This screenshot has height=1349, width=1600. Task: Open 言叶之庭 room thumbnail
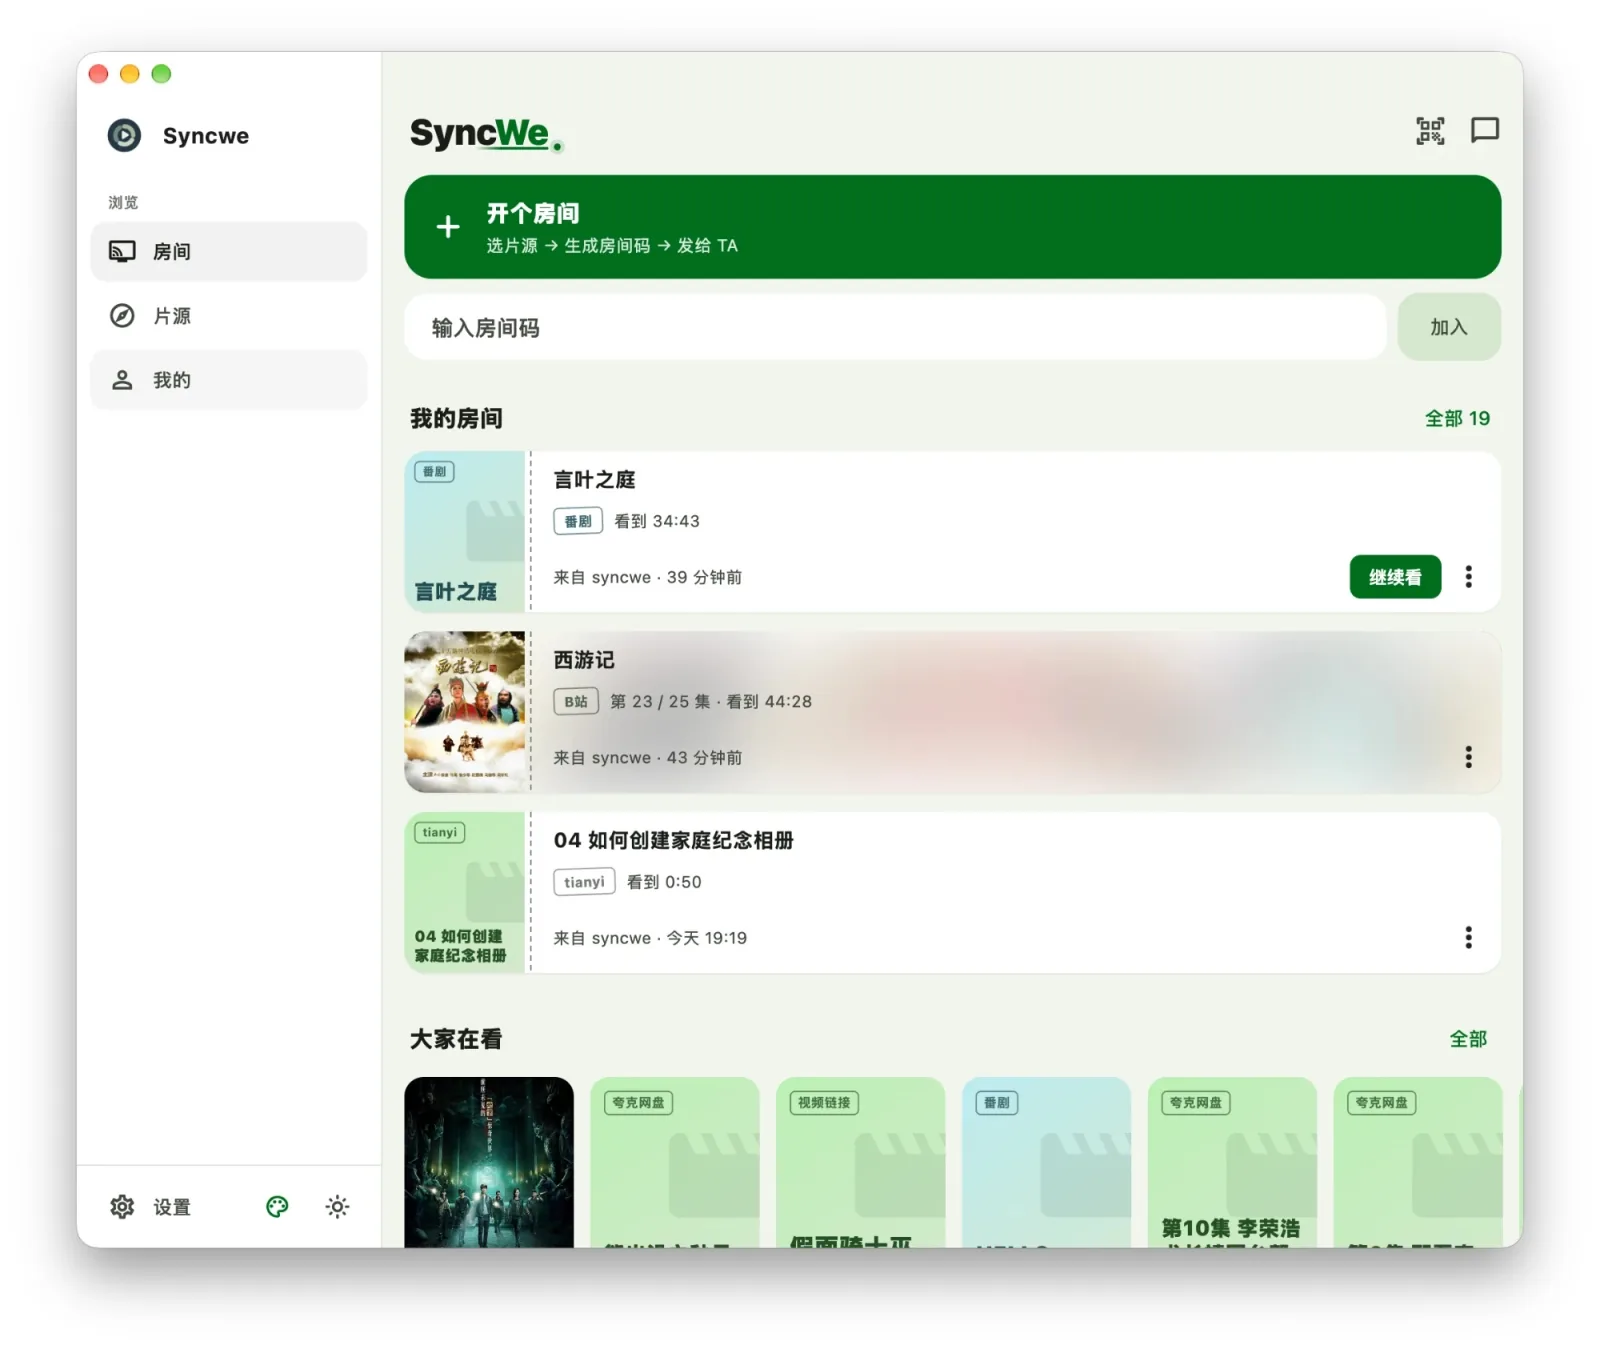coord(465,531)
